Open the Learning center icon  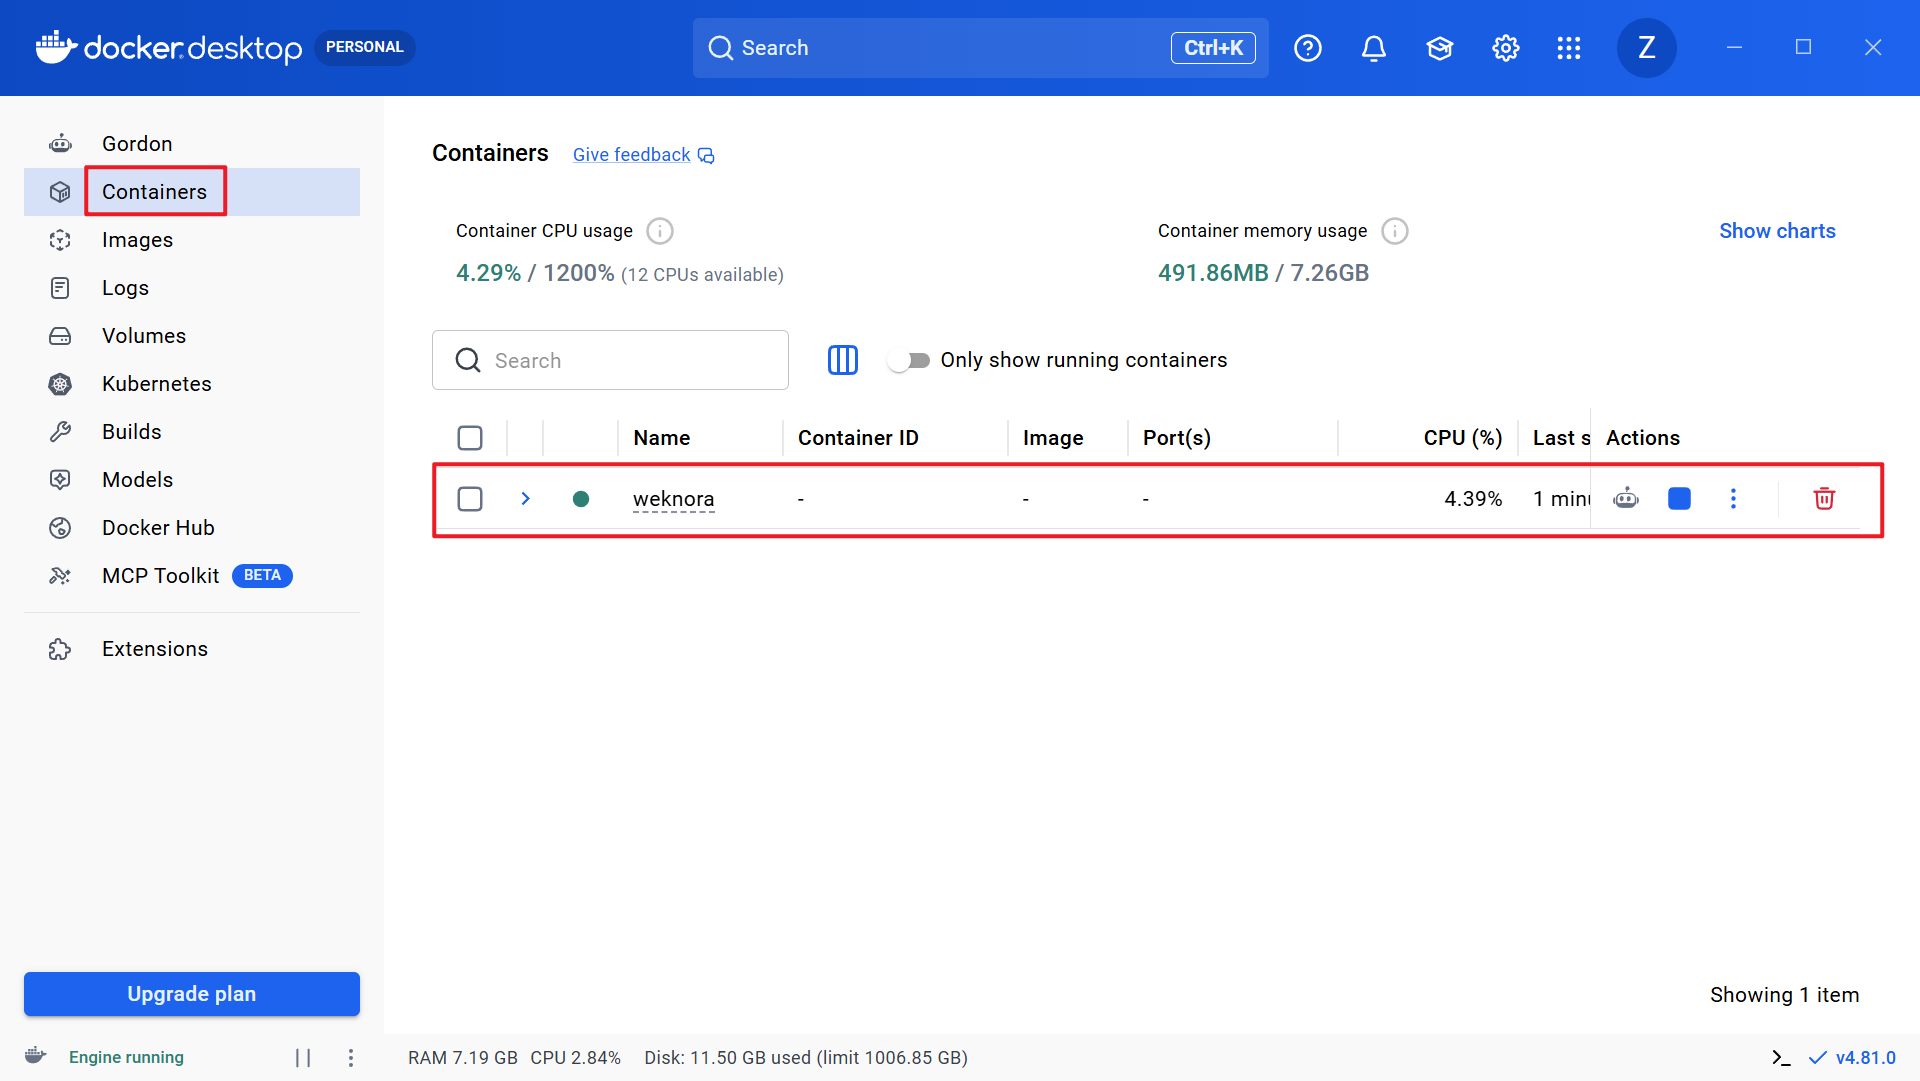pos(1440,48)
